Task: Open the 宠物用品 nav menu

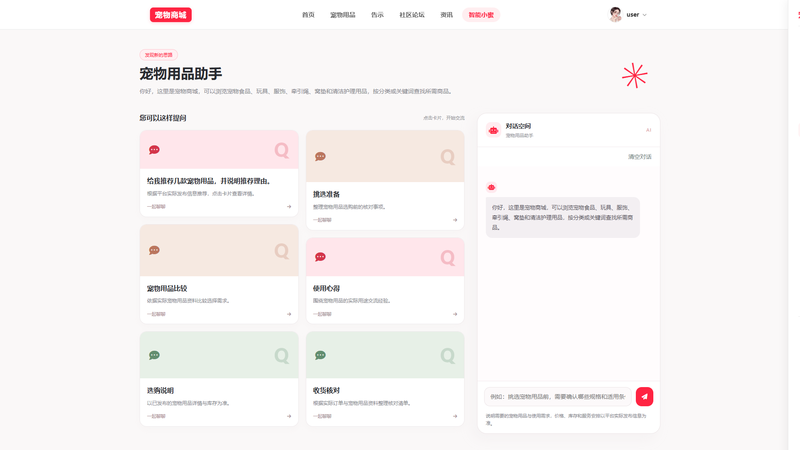Action: [342, 15]
